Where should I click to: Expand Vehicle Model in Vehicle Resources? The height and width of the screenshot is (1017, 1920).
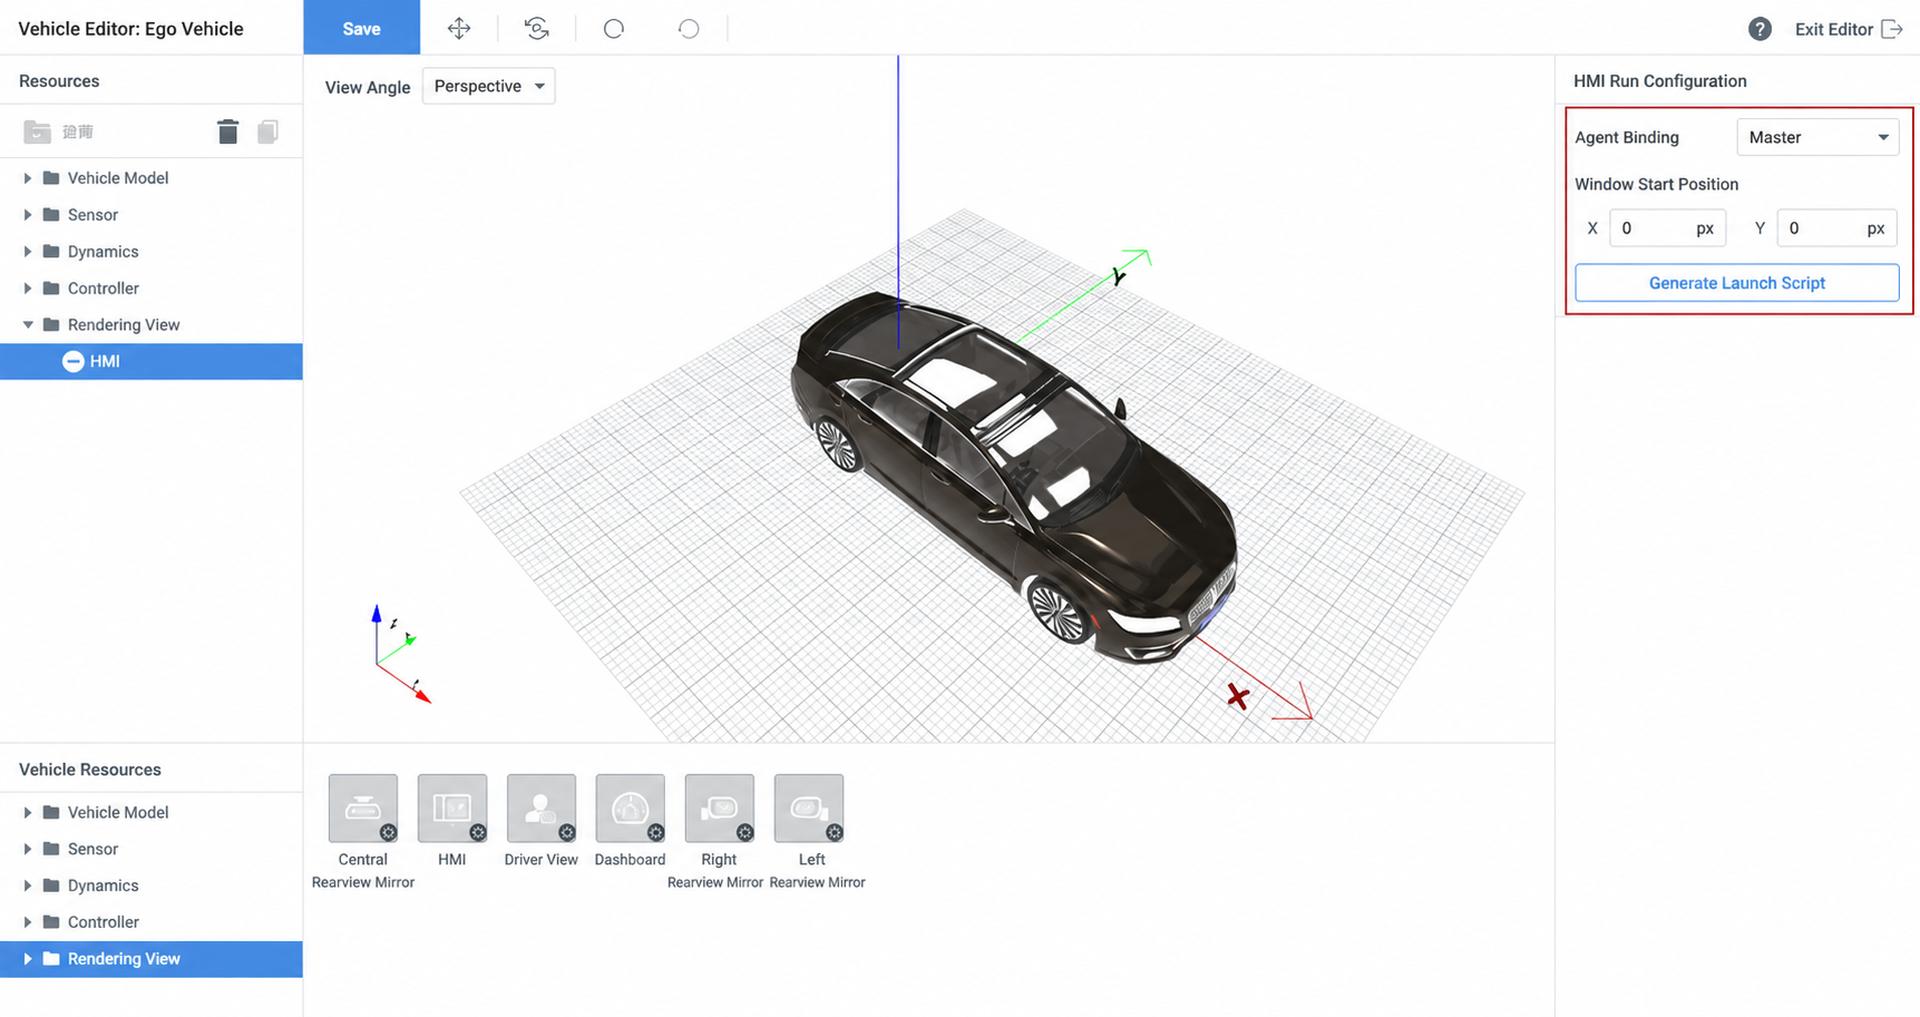(x=28, y=812)
